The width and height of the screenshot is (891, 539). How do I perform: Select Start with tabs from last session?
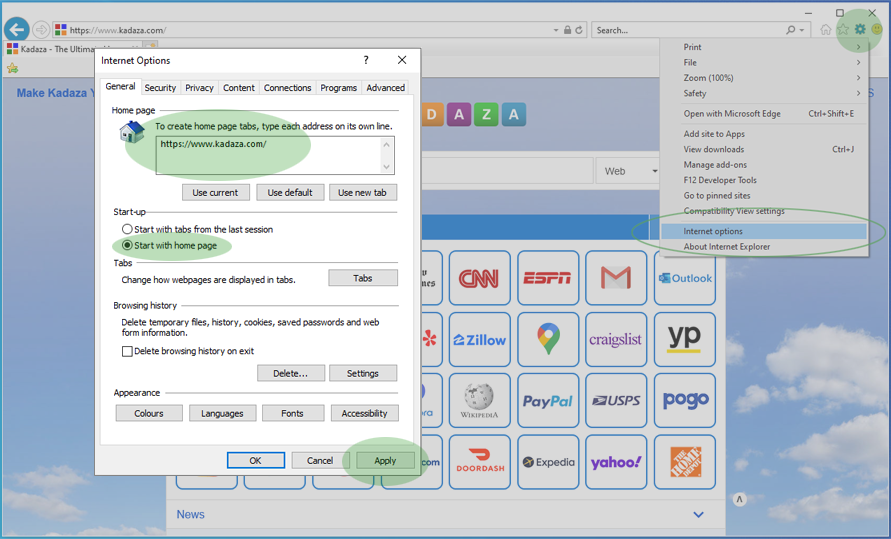pyautogui.click(x=127, y=229)
